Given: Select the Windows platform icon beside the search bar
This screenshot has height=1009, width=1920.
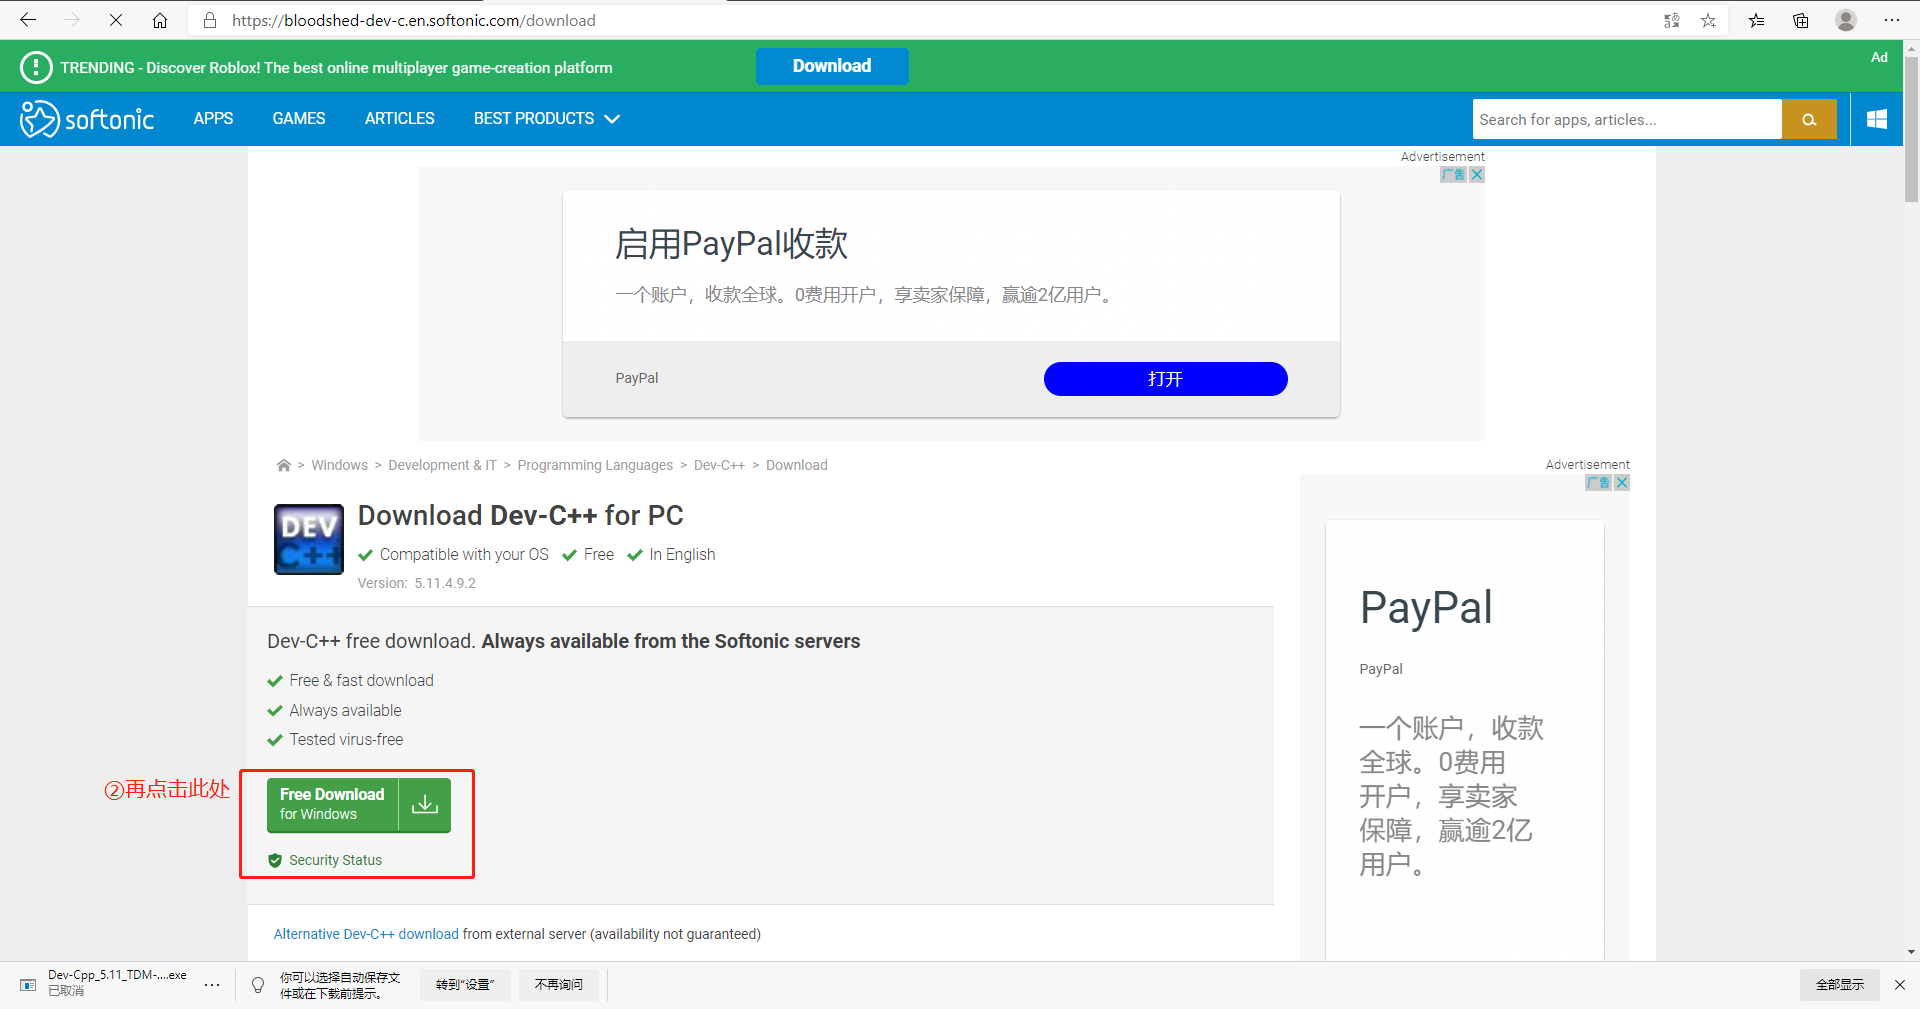Looking at the screenshot, I should click(x=1876, y=118).
